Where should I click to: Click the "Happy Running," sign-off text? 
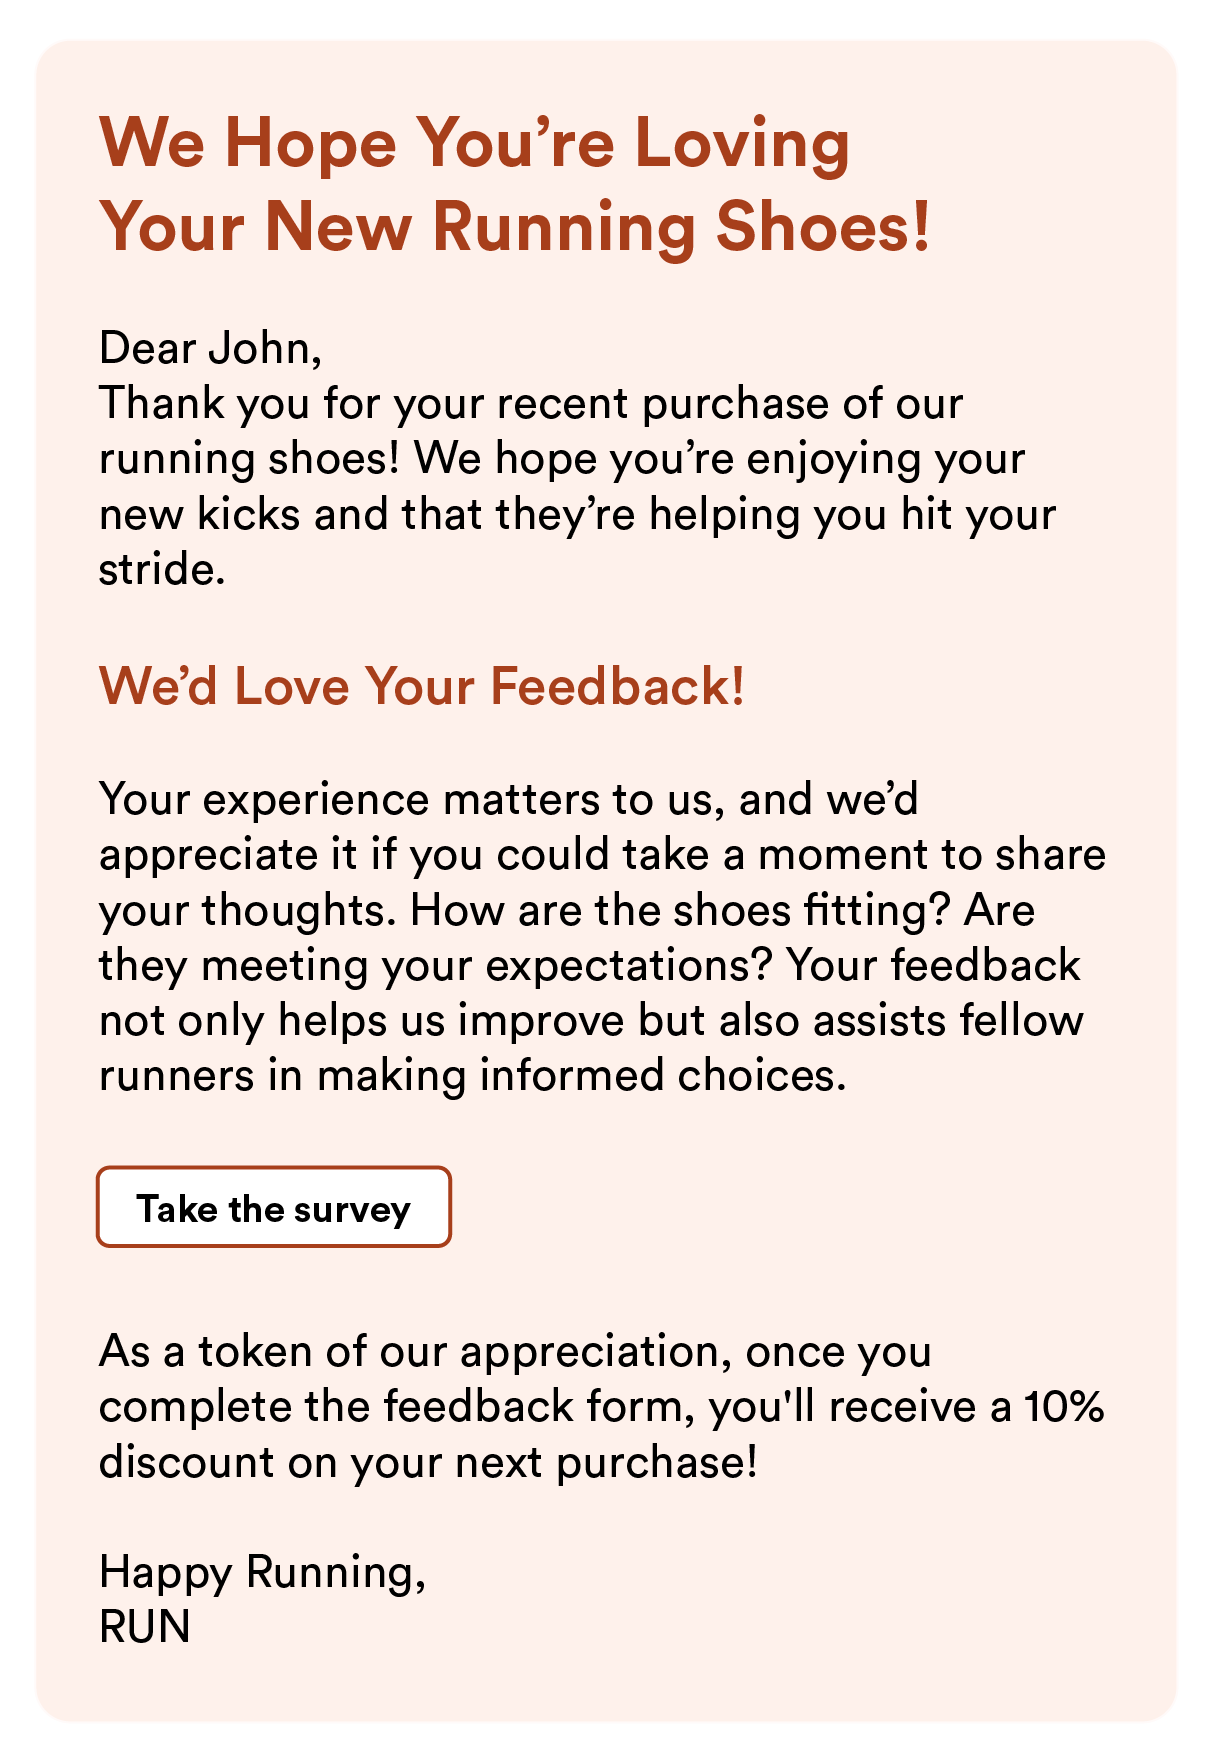point(262,1572)
